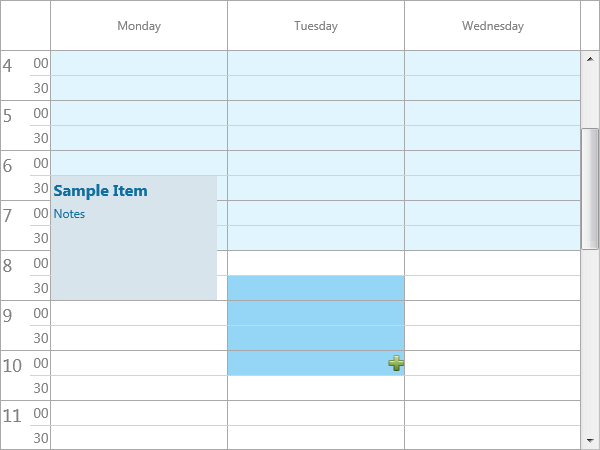Click the scrollbar track below the thumb
This screenshot has height=450, width=600.
tap(590, 342)
